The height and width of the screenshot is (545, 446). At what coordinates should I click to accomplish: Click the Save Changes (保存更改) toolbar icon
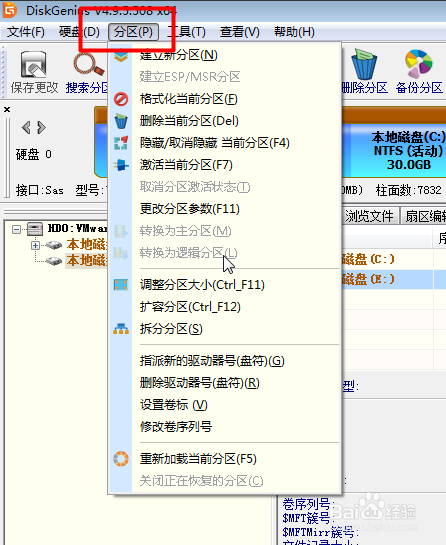tap(34, 65)
